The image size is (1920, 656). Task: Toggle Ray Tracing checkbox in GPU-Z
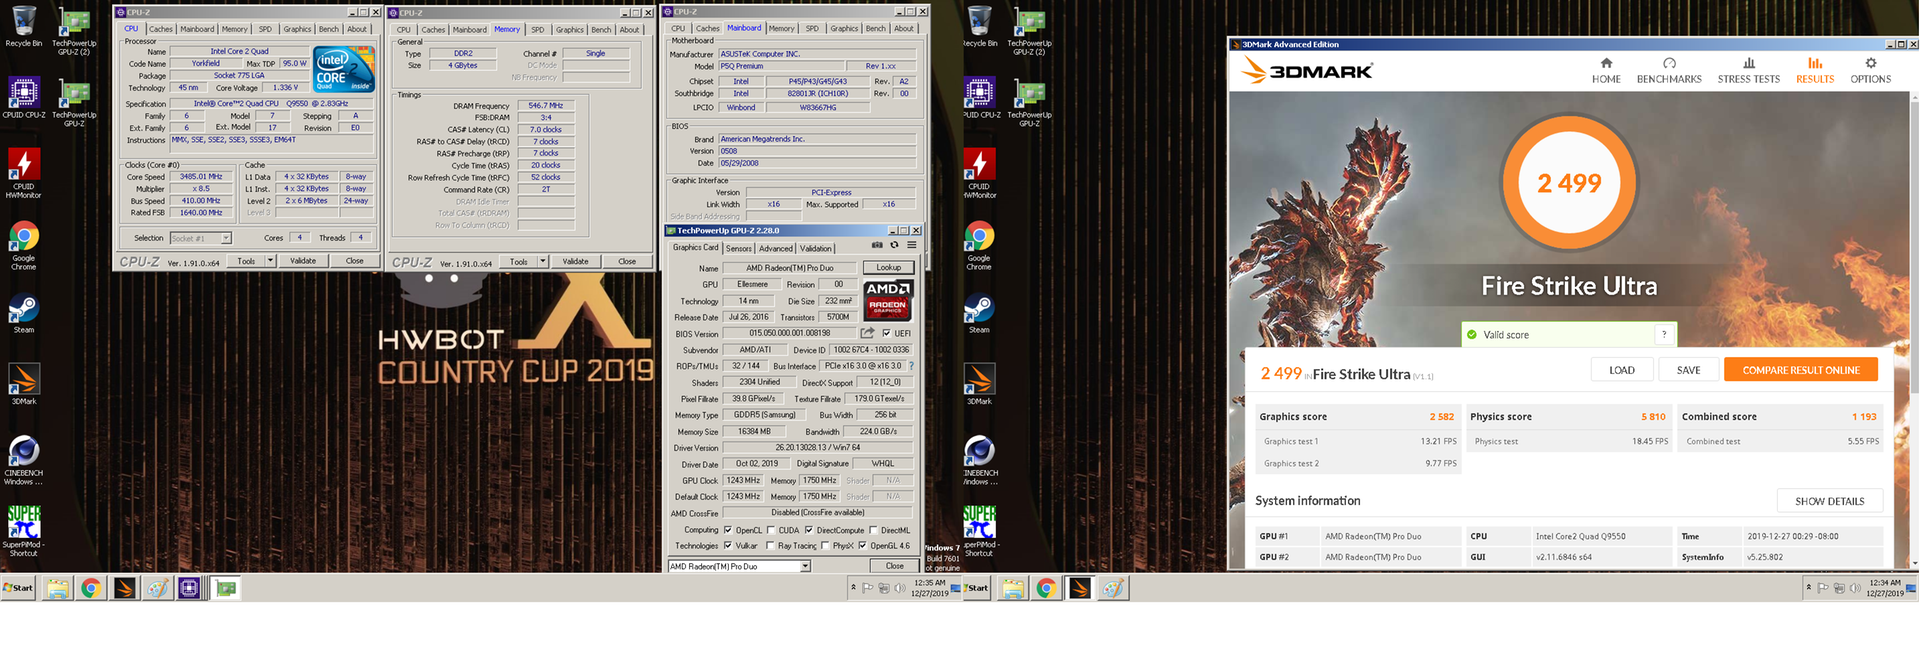pyautogui.click(x=770, y=545)
